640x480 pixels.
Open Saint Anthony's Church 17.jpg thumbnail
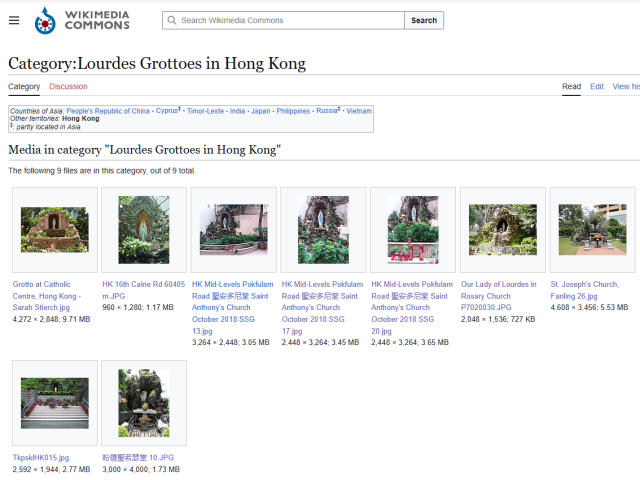tap(323, 230)
